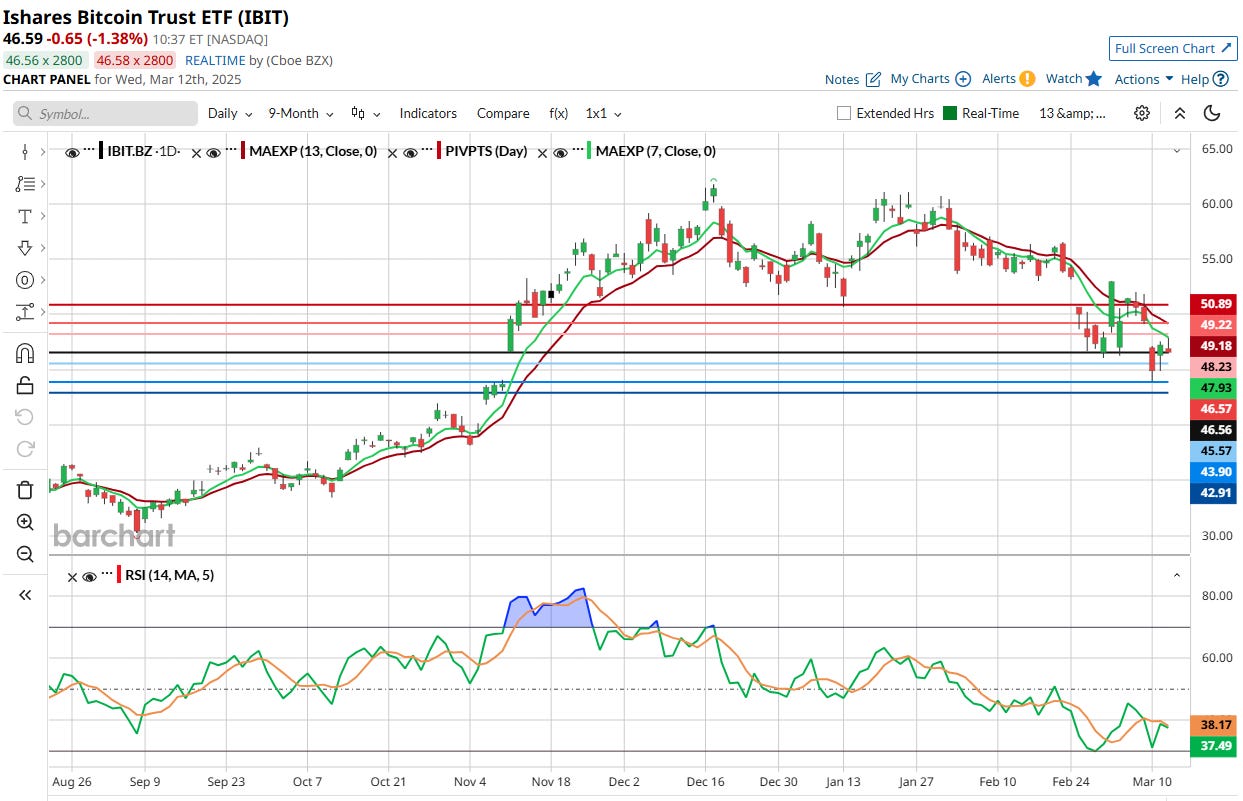This screenshot has height=801, width=1243.
Task: Click the redo arrow icon
Action: click(x=25, y=448)
